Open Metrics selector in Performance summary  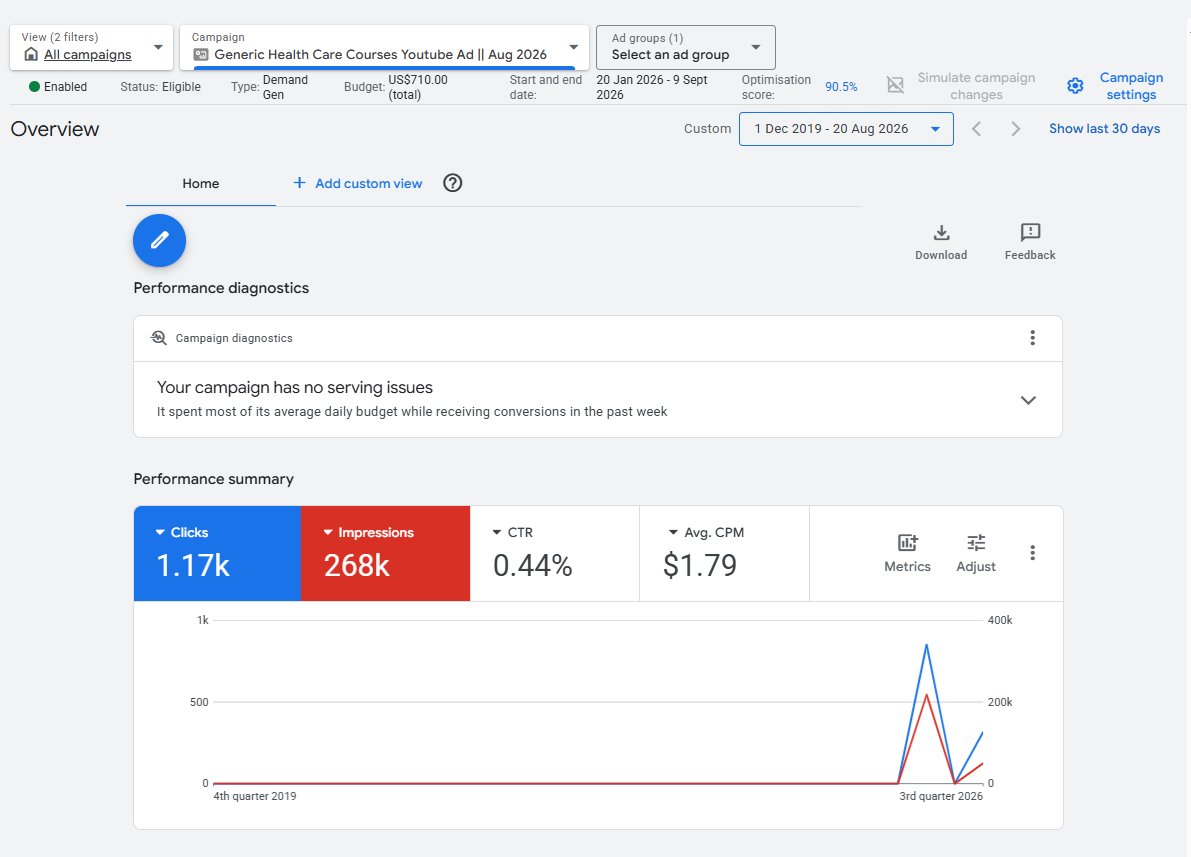(907, 553)
